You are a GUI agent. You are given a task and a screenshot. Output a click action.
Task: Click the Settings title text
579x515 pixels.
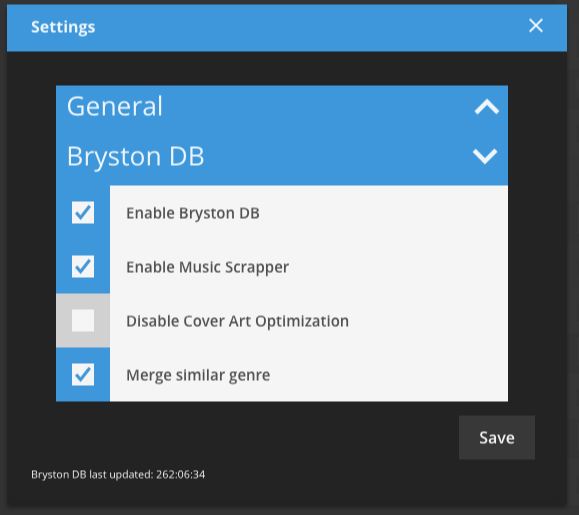point(63,27)
